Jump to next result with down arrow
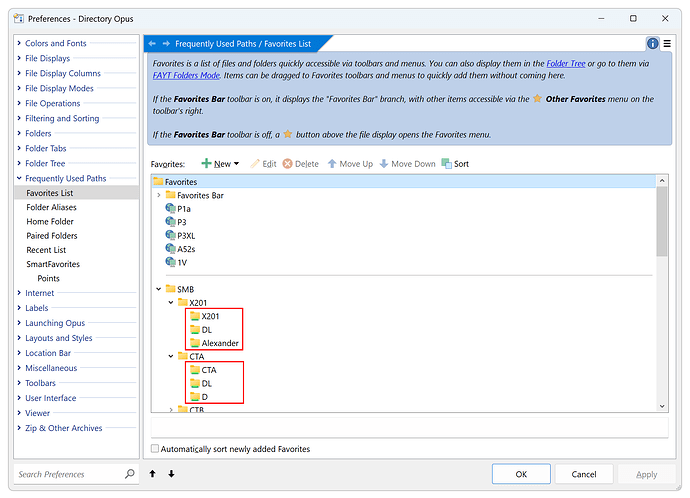The width and height of the screenshot is (690, 498). point(171,474)
